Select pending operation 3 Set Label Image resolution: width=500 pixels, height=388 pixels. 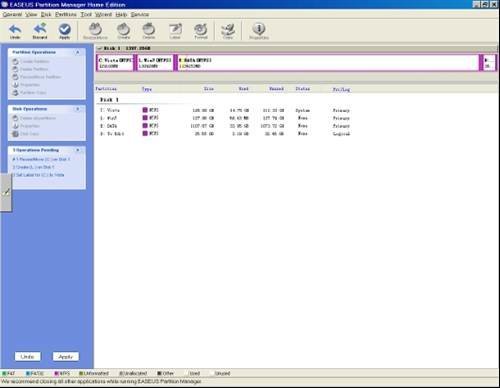coord(38,175)
